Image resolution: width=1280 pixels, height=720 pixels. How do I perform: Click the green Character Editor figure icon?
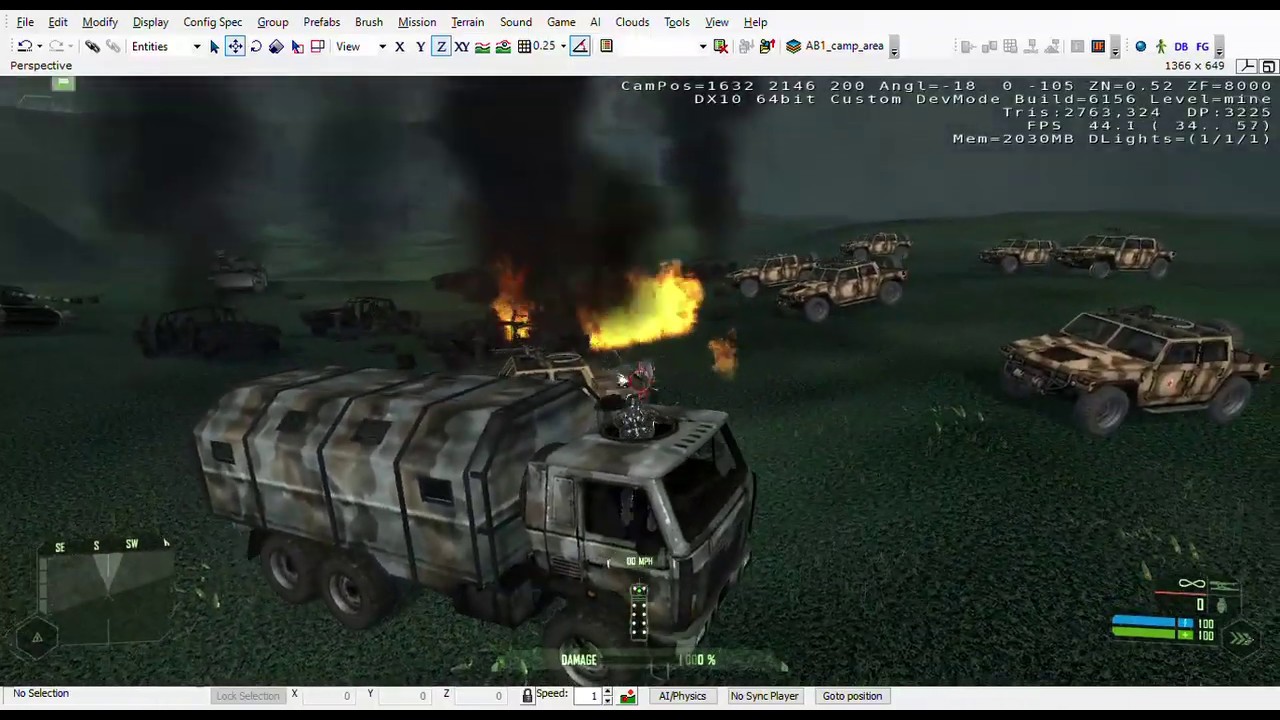click(x=1160, y=46)
